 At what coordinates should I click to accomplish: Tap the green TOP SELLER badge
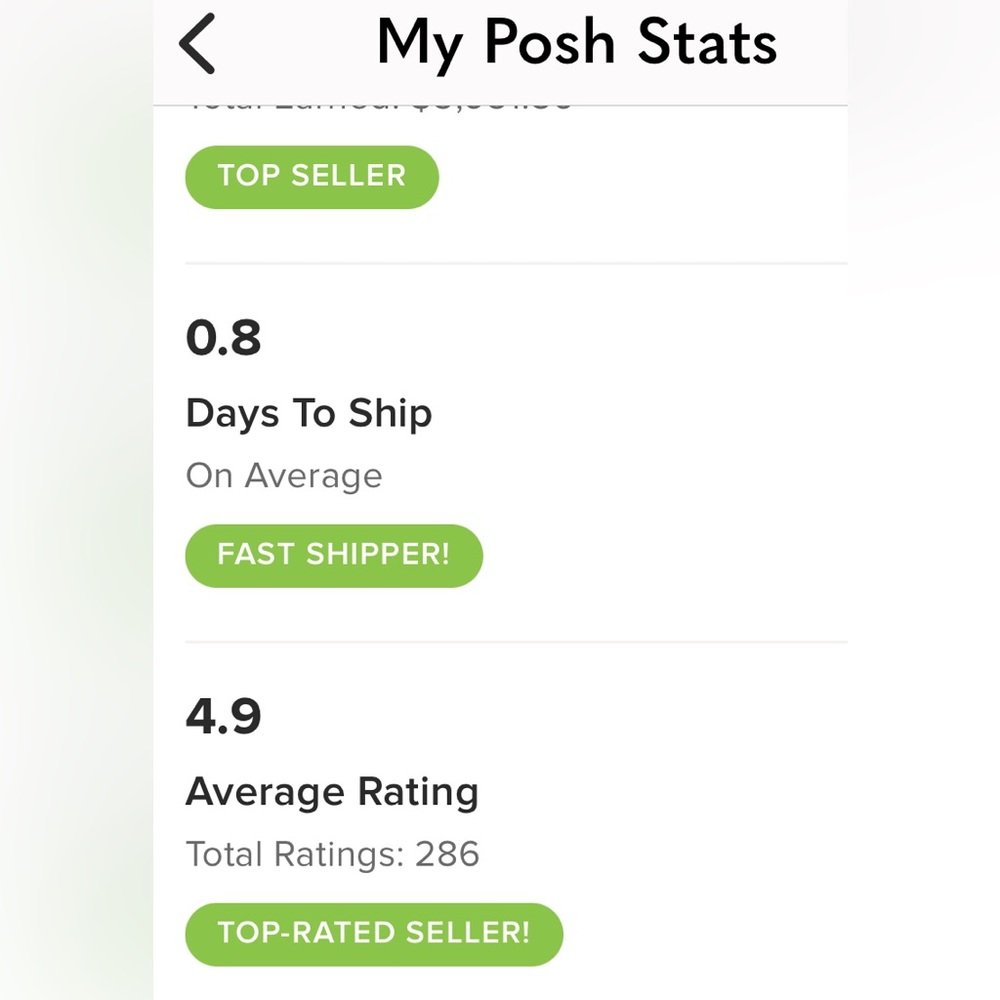312,177
